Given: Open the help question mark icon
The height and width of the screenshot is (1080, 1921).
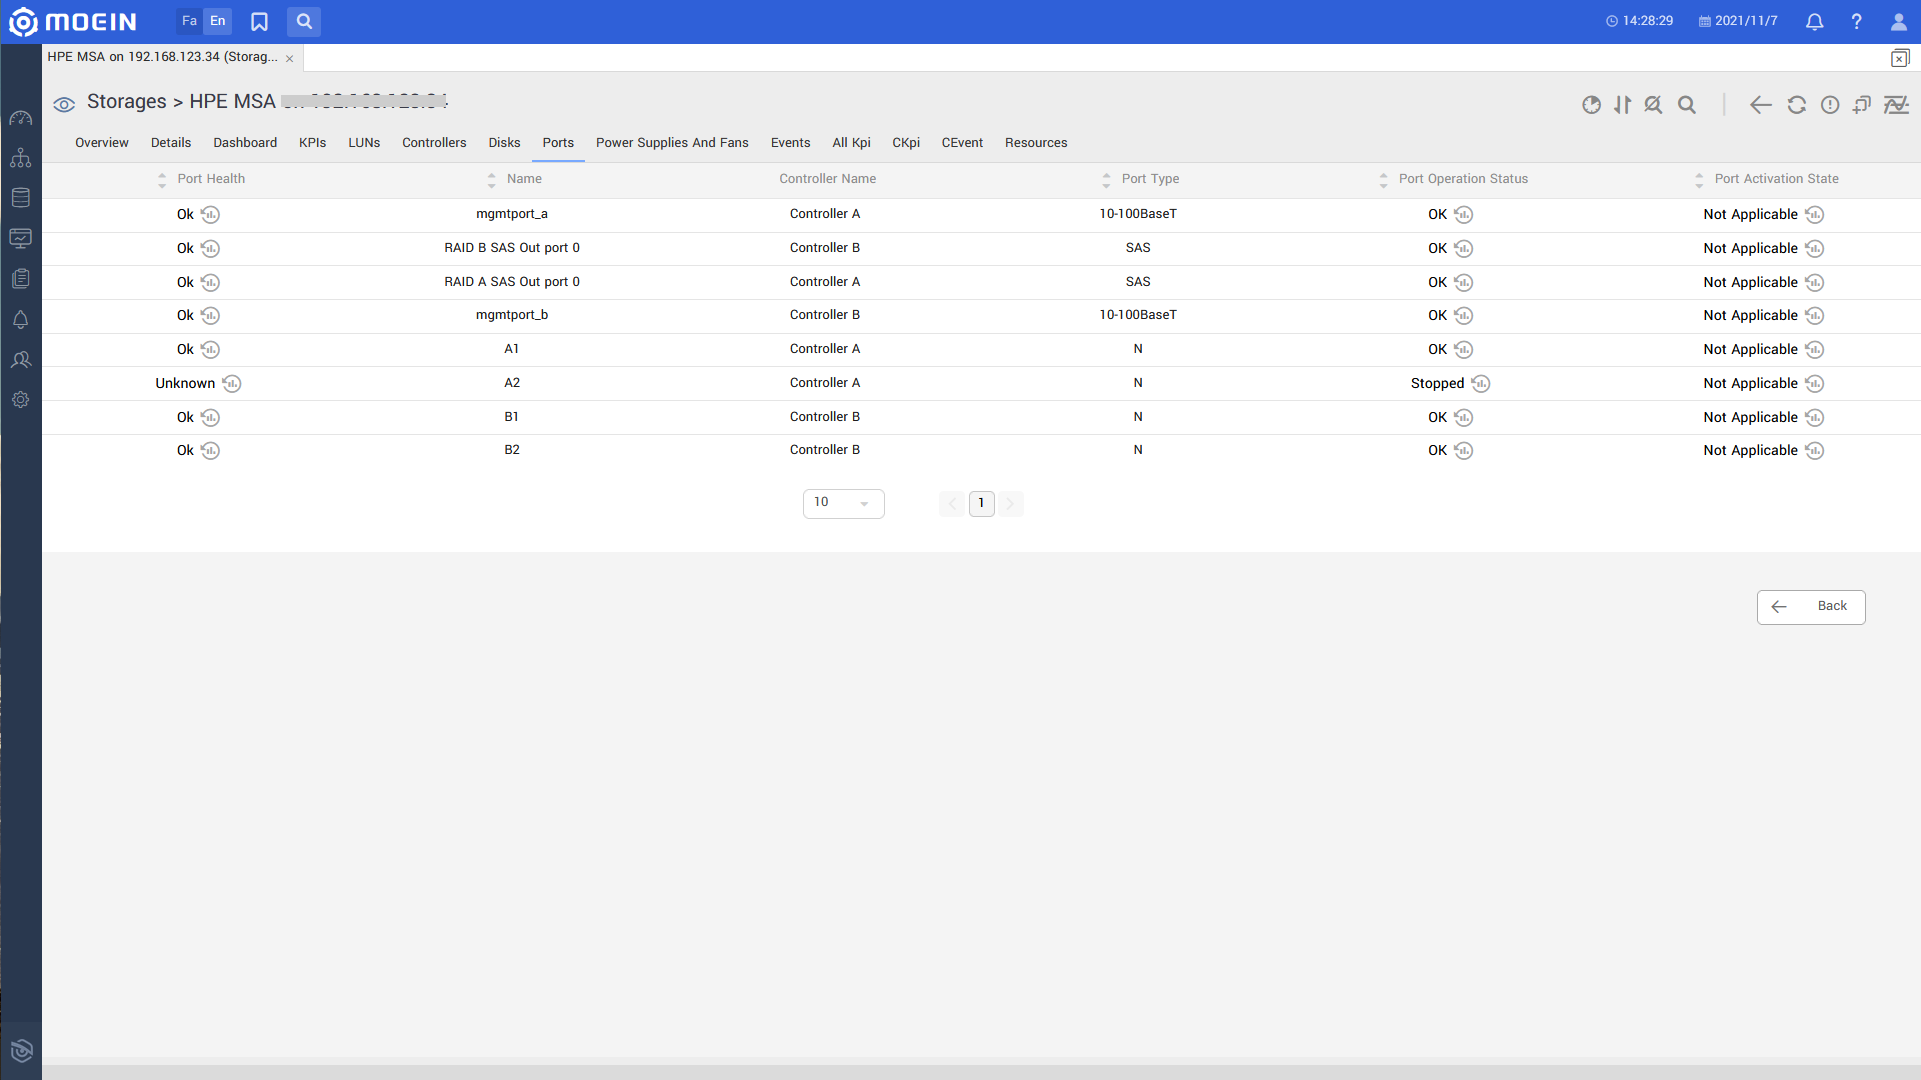Looking at the screenshot, I should coord(1856,21).
